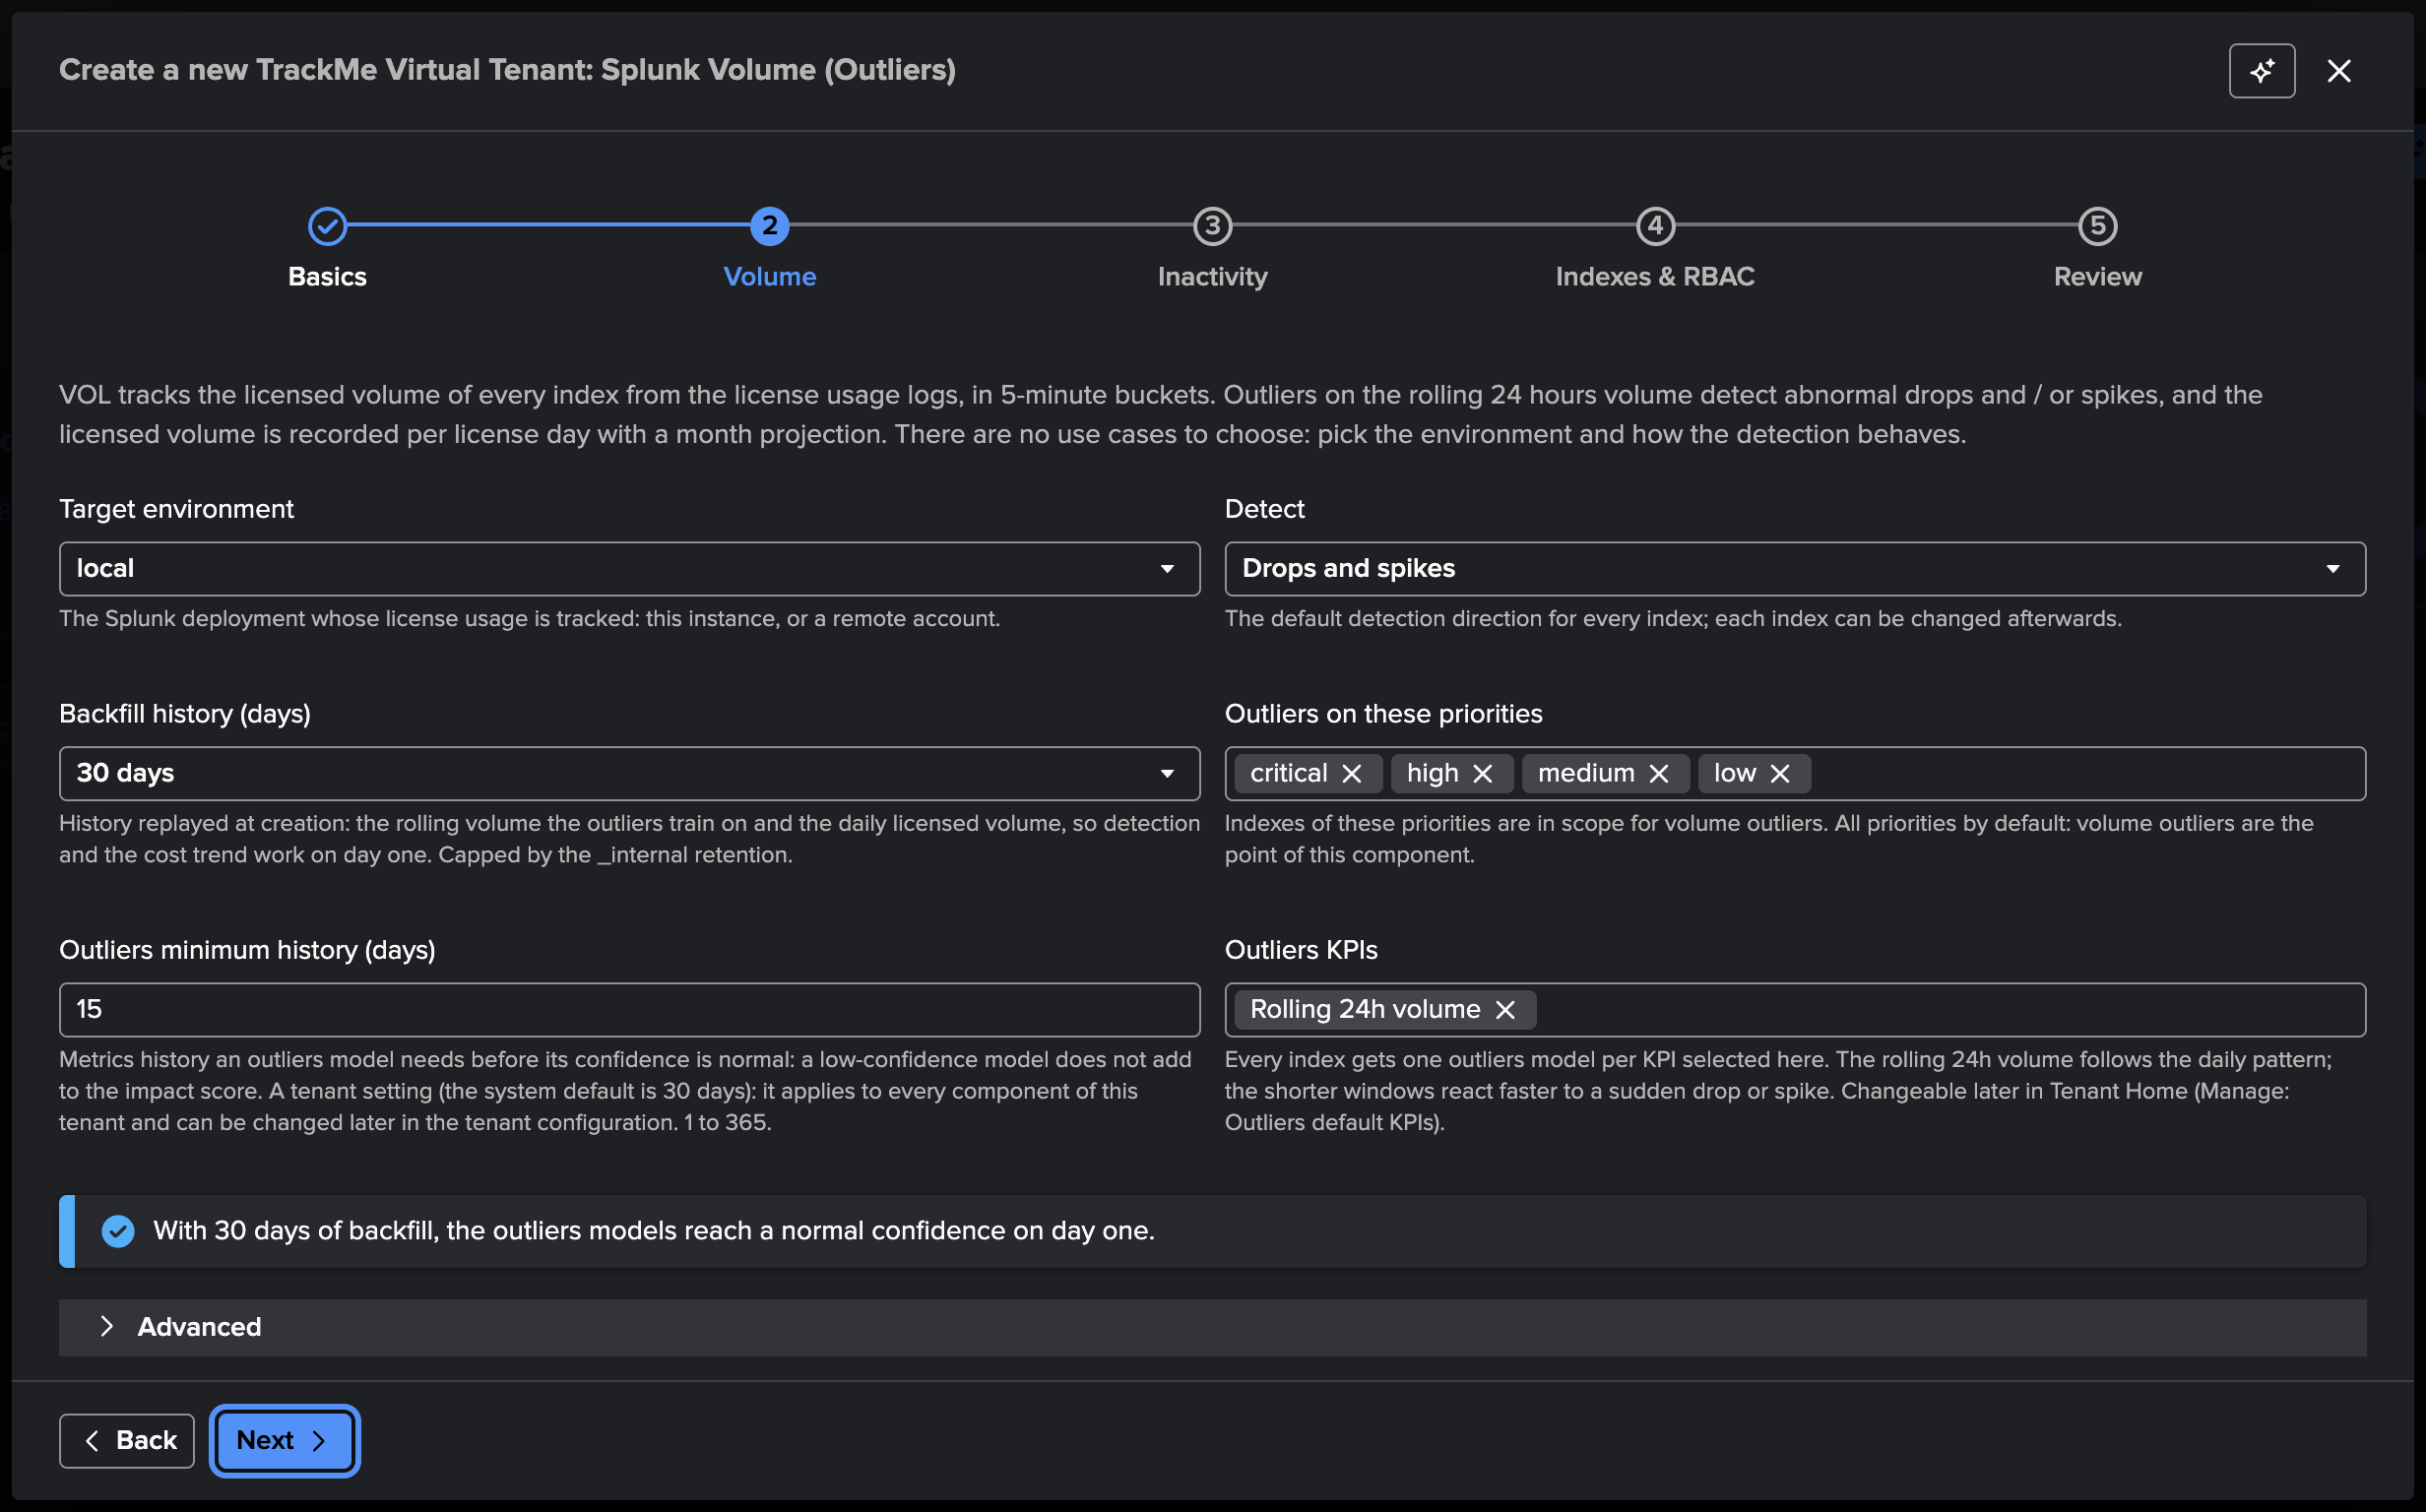Open the Detect dropdown
The image size is (2426, 1512).
point(1795,569)
